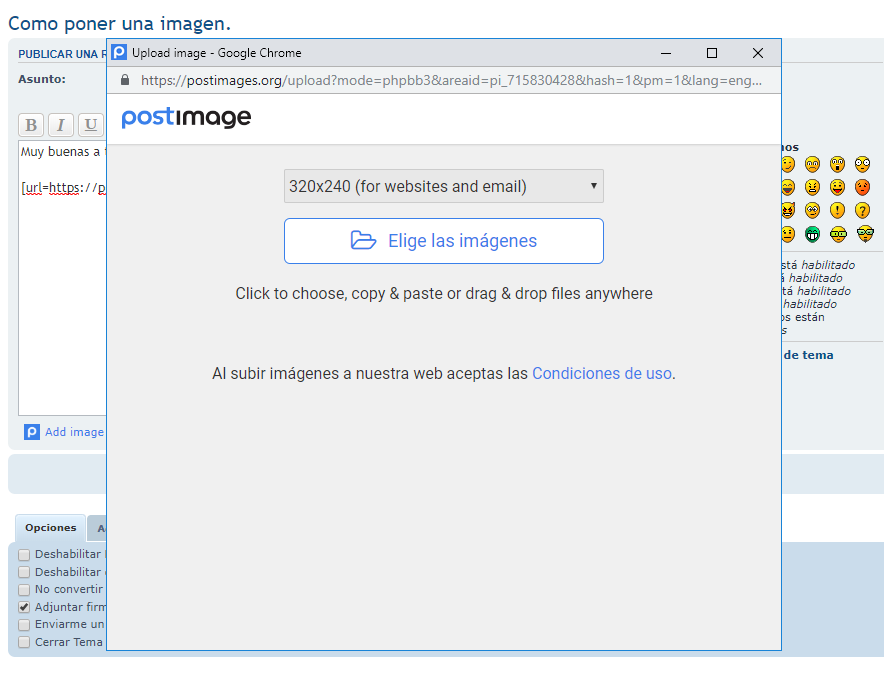
Task: Insert the surprised open-mouth smiley
Action: point(838,164)
